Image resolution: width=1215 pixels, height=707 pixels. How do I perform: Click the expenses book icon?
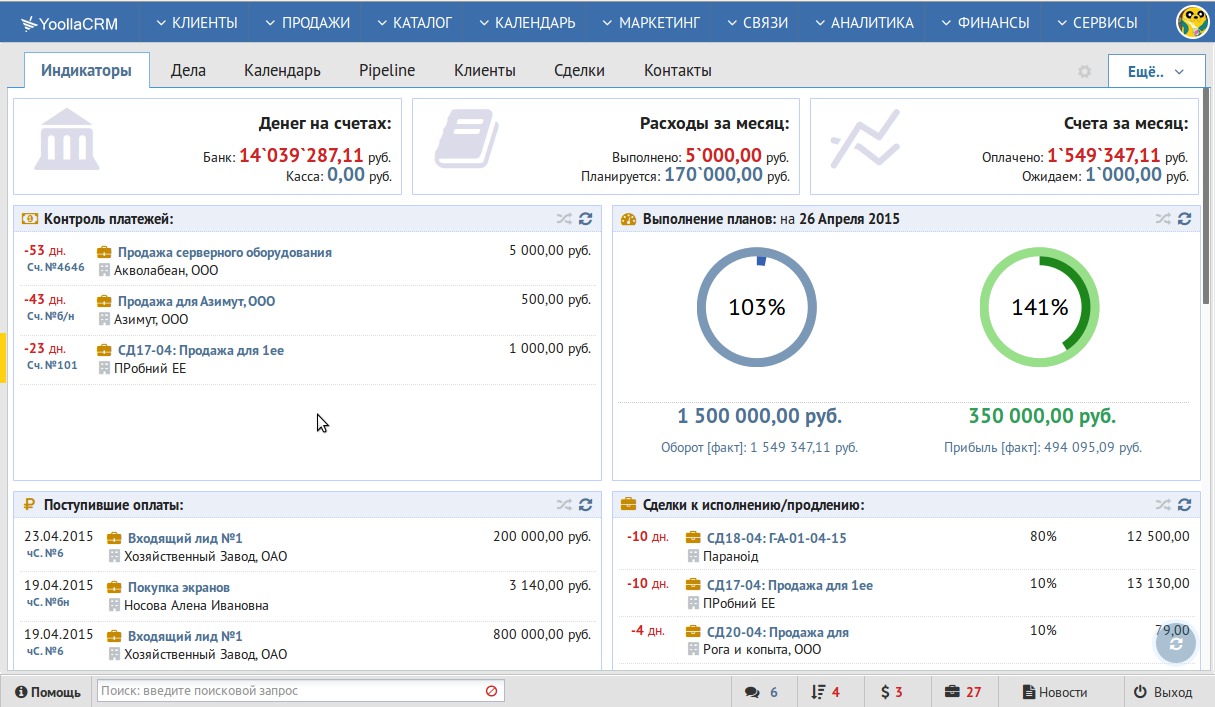tap(466, 137)
